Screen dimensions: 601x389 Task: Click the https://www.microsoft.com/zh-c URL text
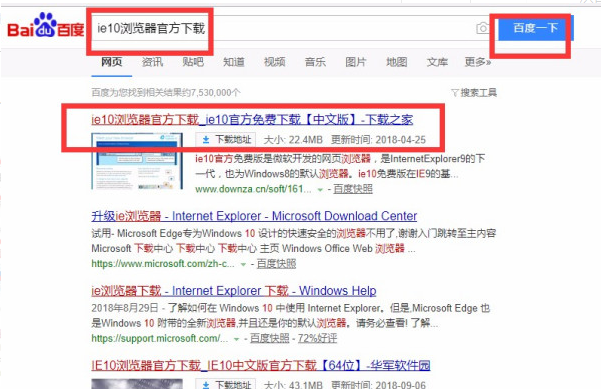click(x=163, y=264)
